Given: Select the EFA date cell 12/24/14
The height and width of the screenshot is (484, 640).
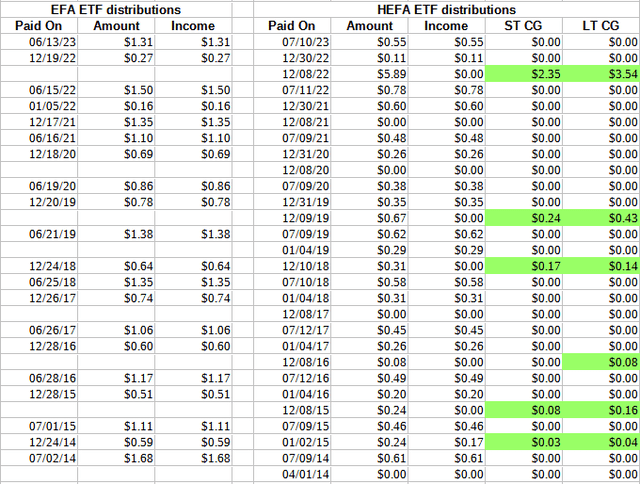Looking at the screenshot, I should [x=39, y=442].
